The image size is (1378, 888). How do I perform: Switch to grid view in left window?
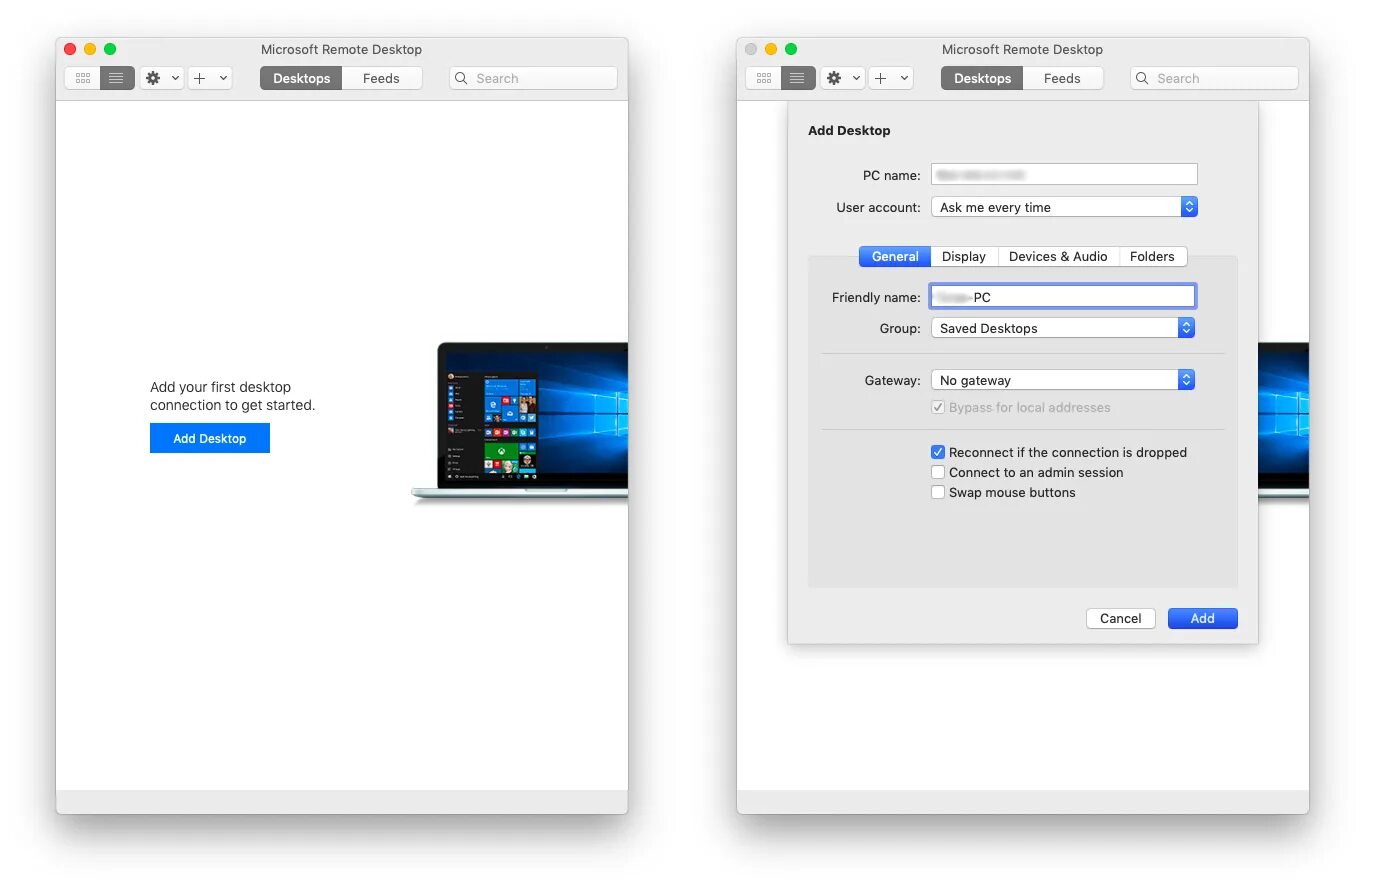coord(83,78)
